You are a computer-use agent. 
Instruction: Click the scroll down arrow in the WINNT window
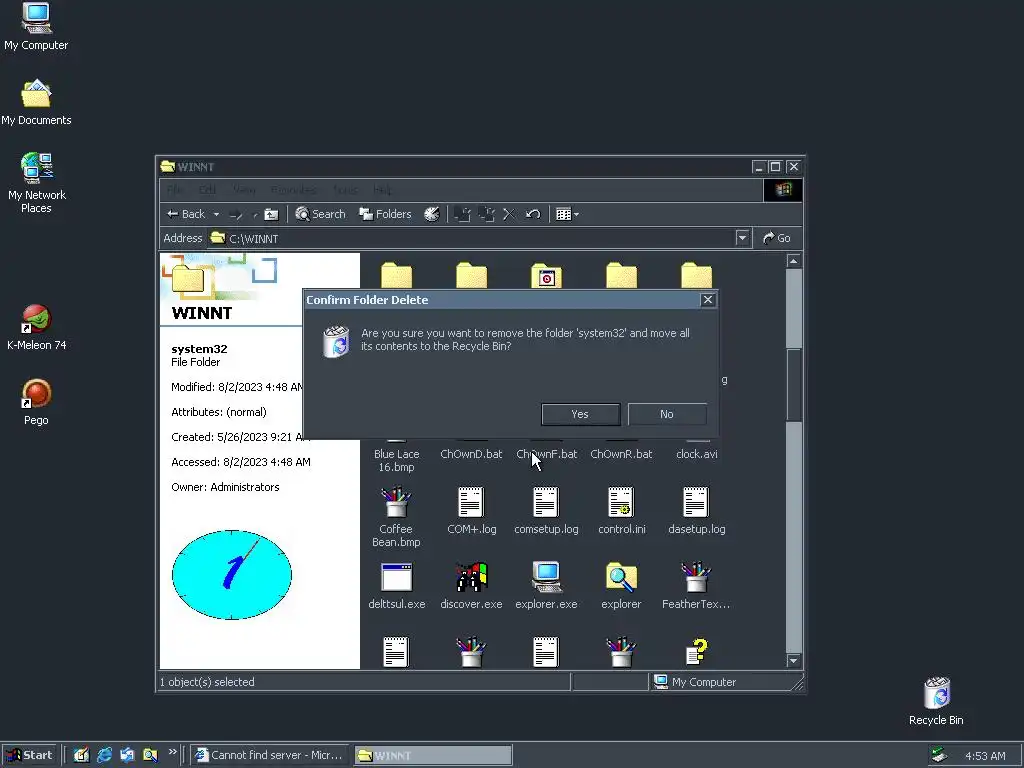coord(793,661)
